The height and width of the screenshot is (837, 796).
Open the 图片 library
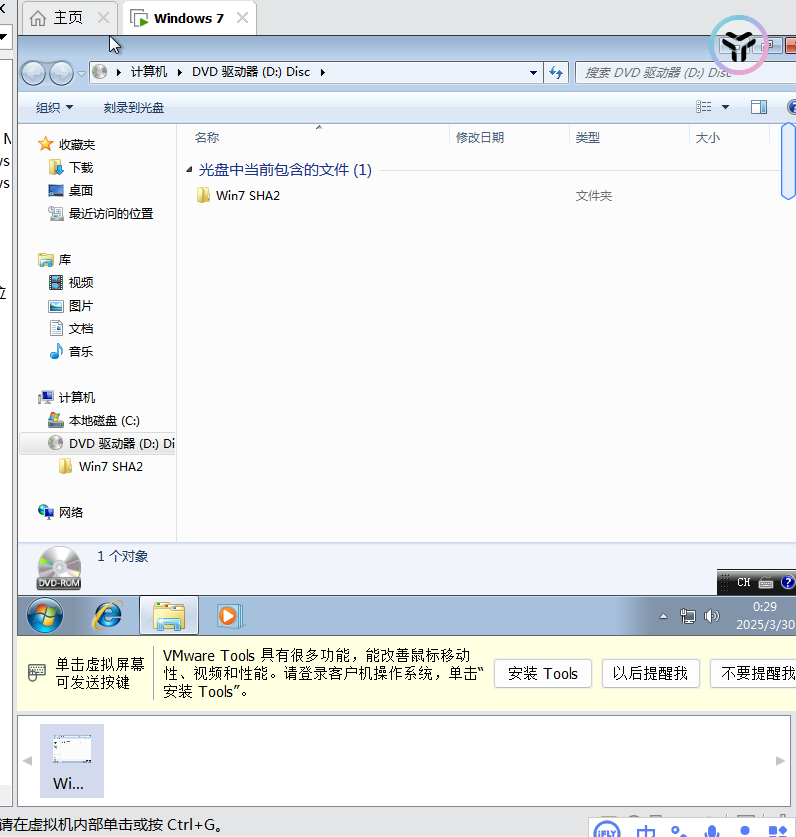[81, 306]
